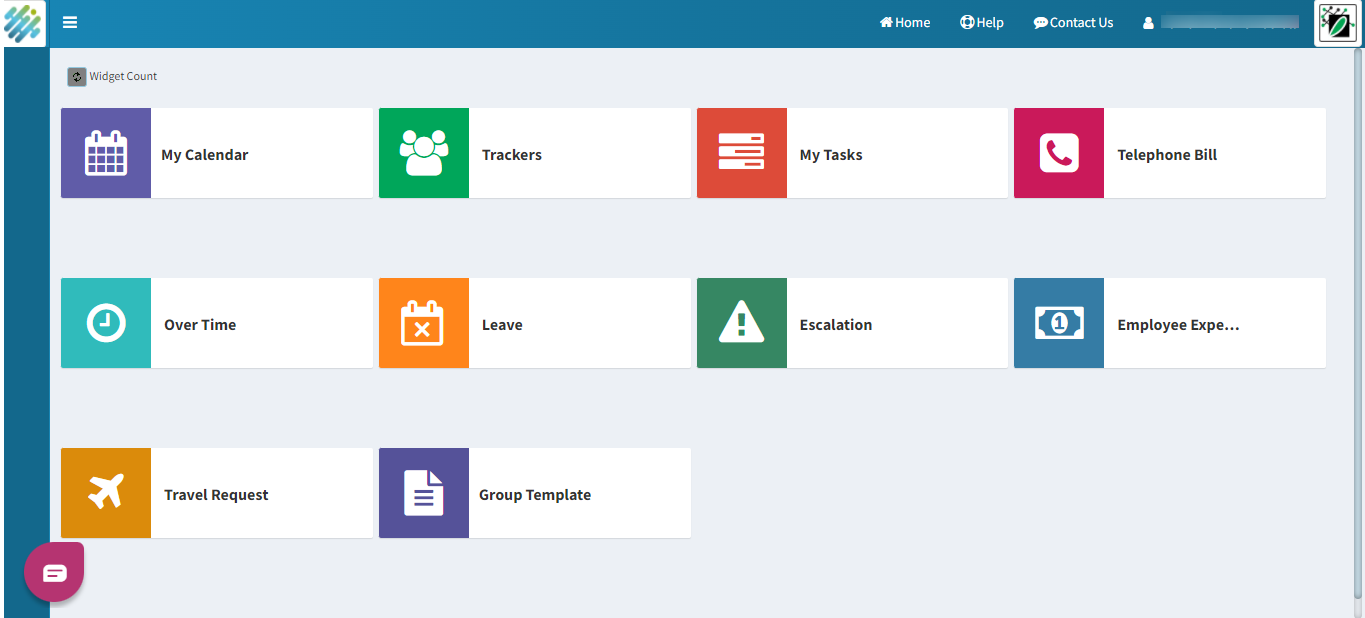Click the application logo top left
The width and height of the screenshot is (1365, 618).
pos(22,22)
